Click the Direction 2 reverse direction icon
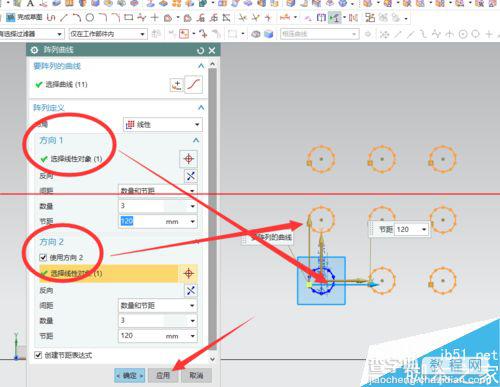The image size is (500, 387). [190, 291]
